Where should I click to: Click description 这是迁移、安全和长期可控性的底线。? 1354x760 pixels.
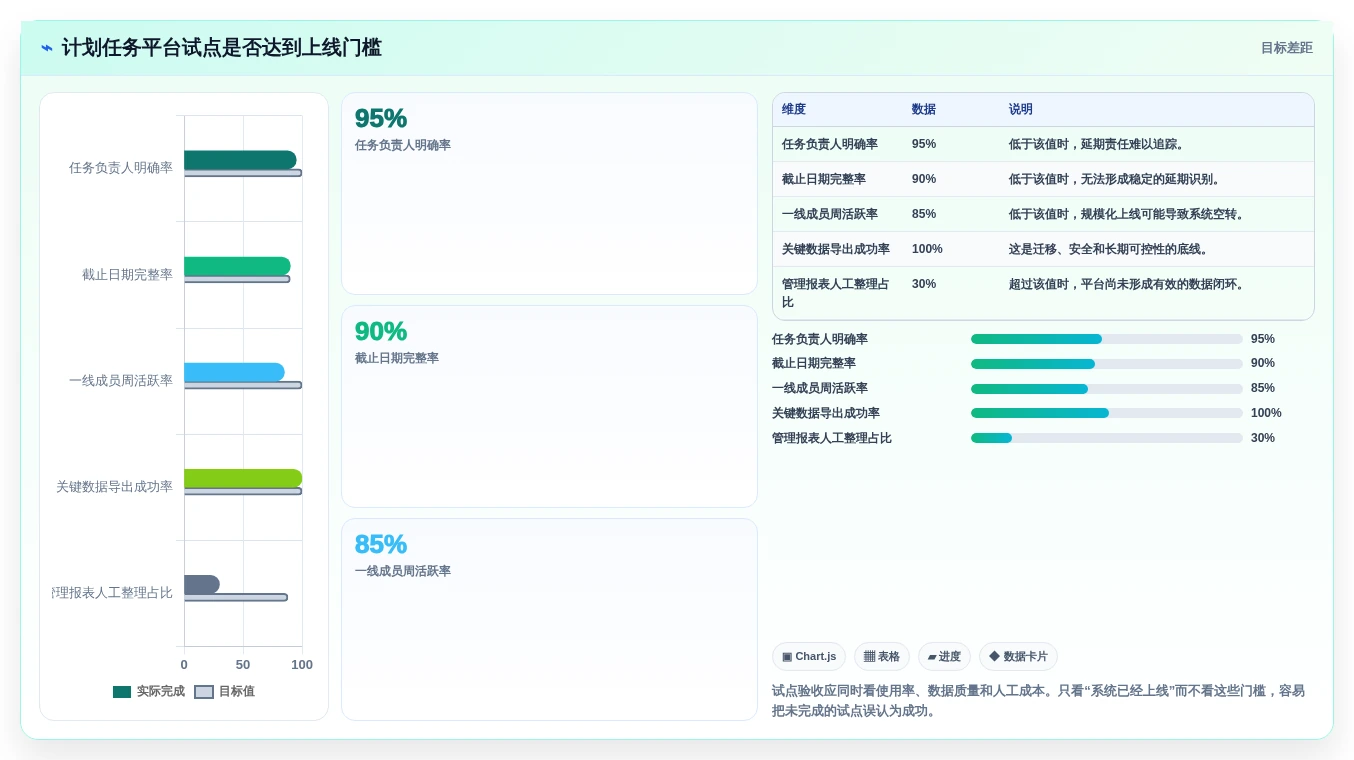tap(1109, 250)
